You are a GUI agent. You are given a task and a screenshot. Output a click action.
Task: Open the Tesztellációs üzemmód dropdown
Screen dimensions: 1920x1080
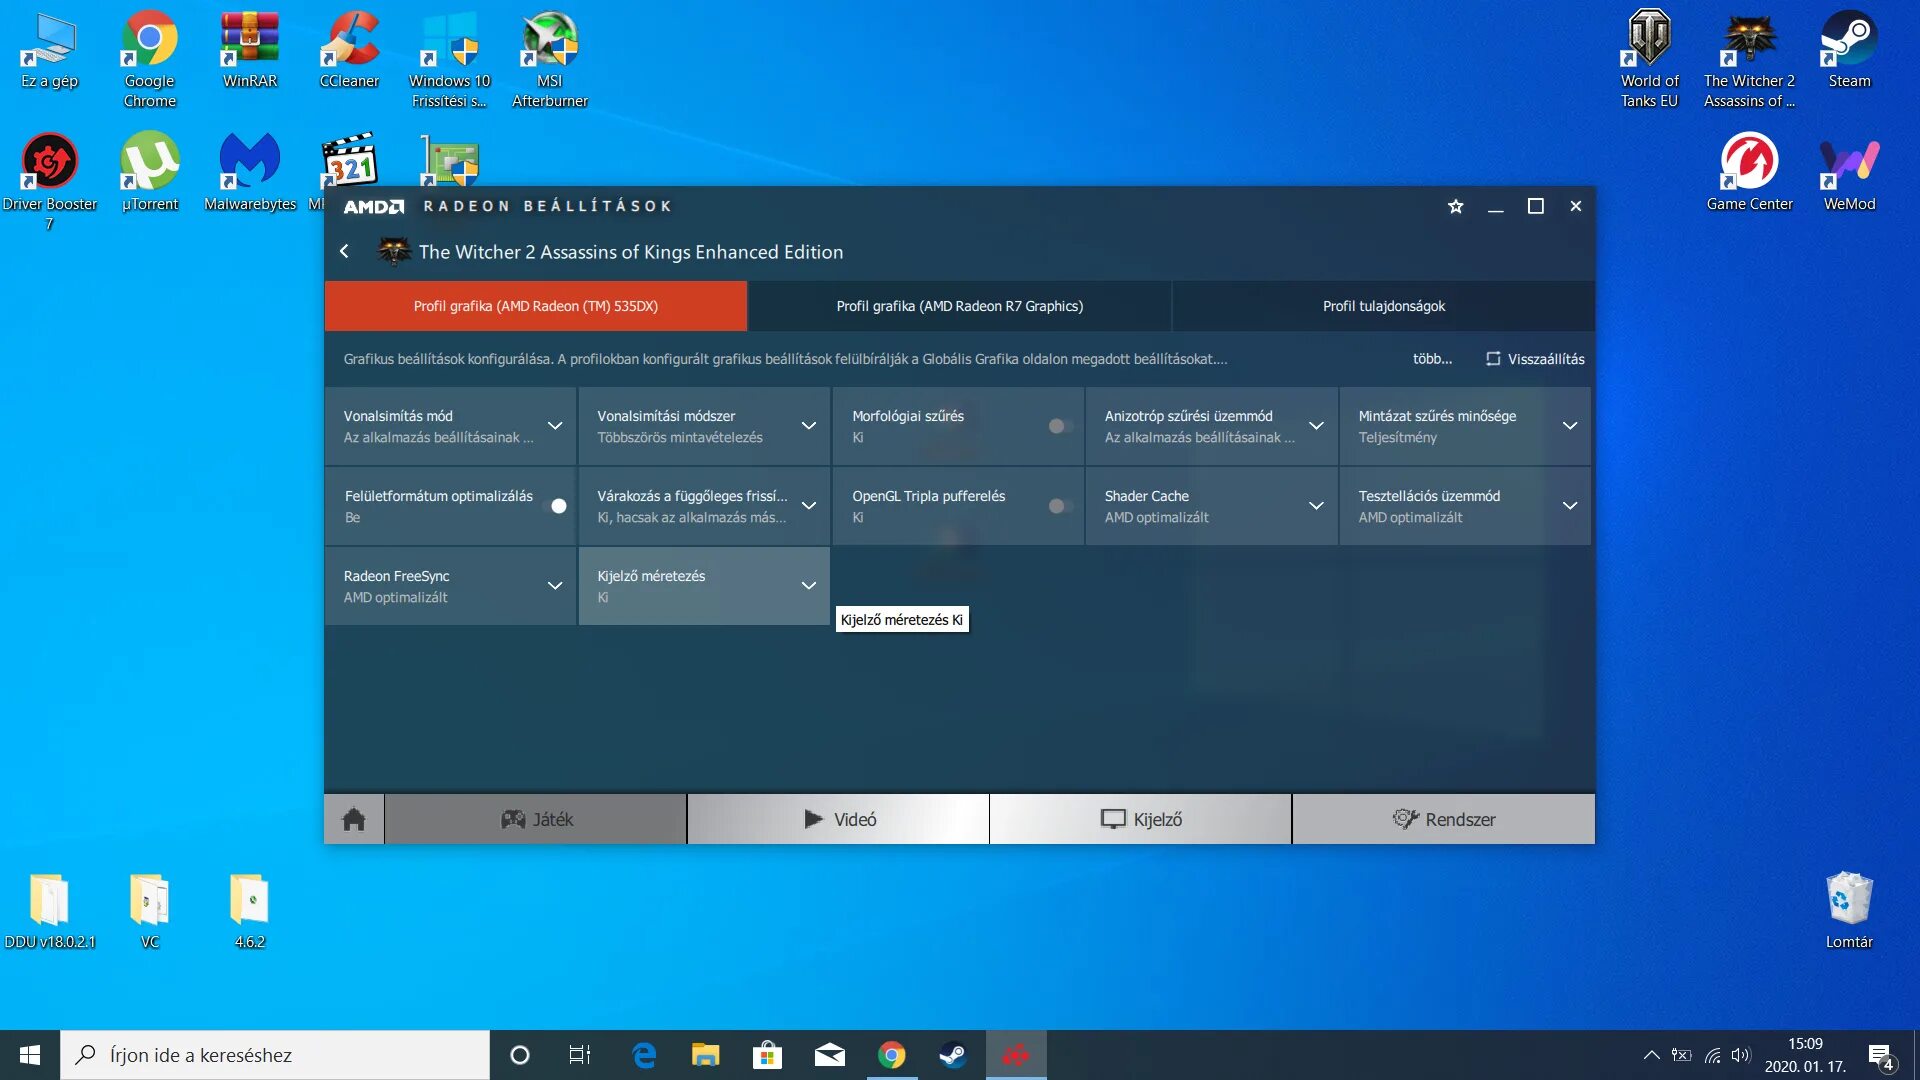point(1569,506)
